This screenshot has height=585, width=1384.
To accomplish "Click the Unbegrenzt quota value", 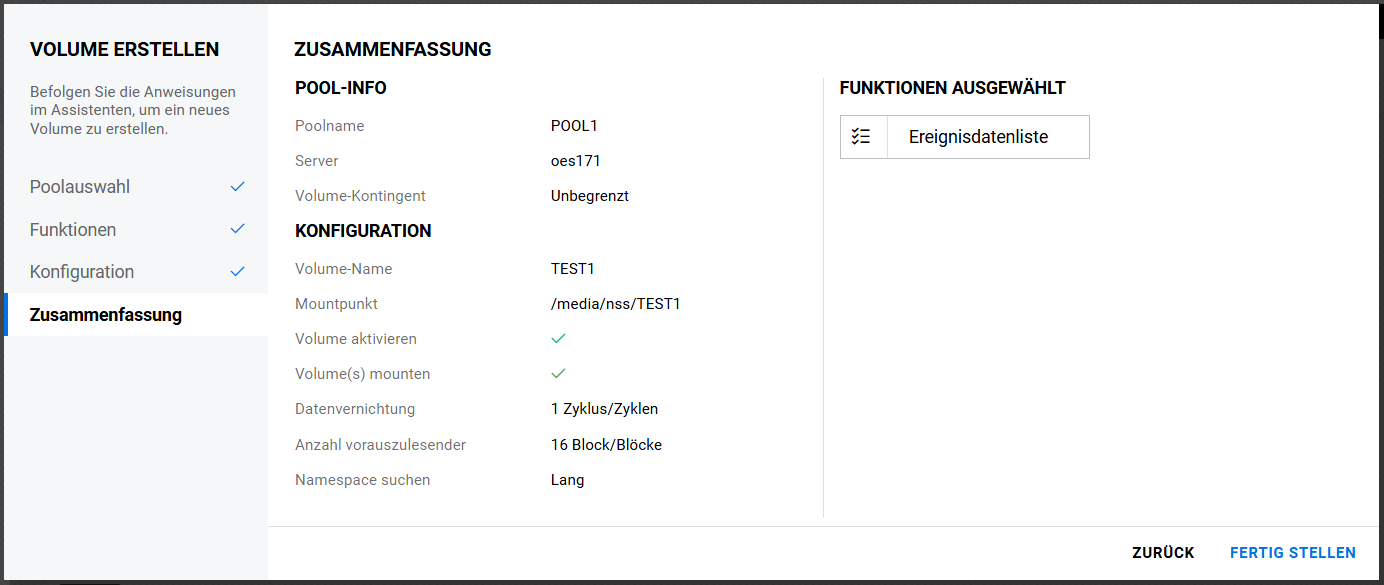I will pyautogui.click(x=589, y=196).
